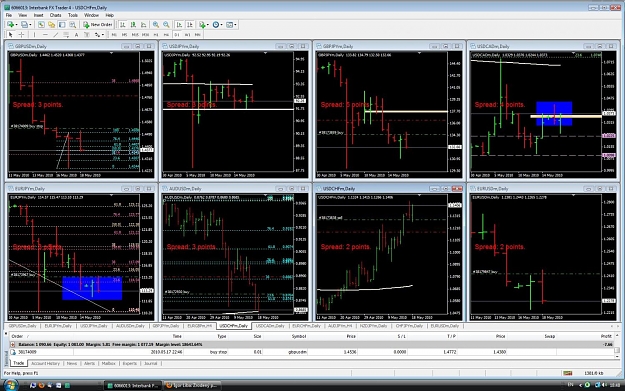Switch to the NZDJPYm,Daily chart tab
The height and width of the screenshot is (391, 625).
pos(373,326)
